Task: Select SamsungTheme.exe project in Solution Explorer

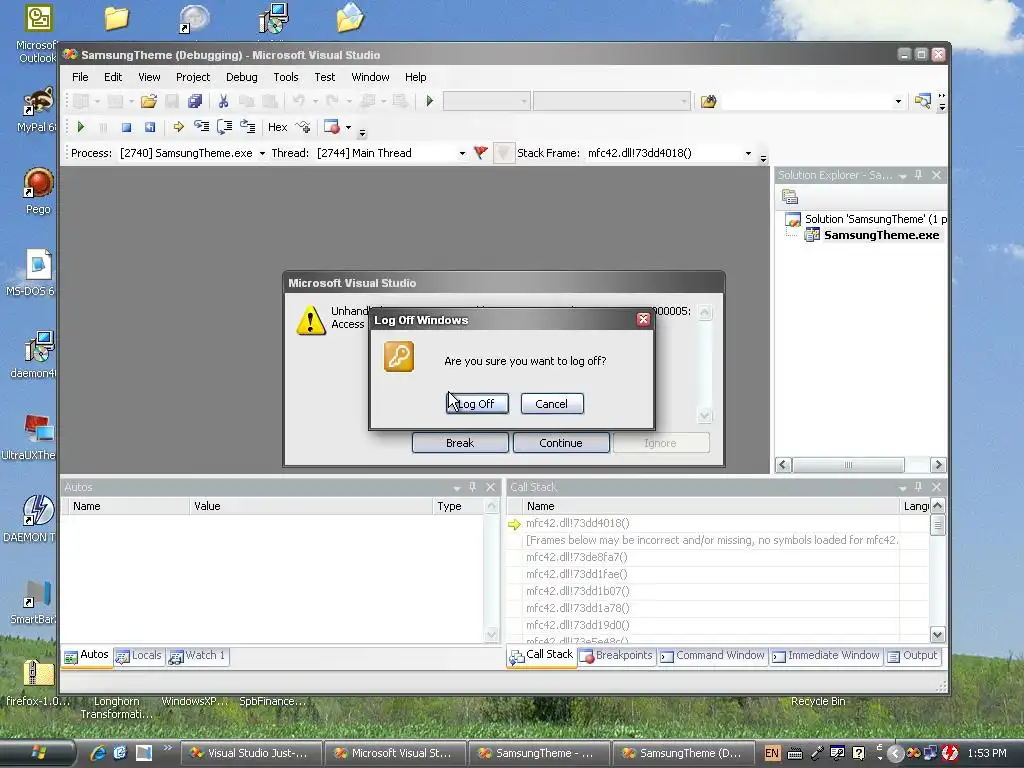Action: (x=881, y=235)
